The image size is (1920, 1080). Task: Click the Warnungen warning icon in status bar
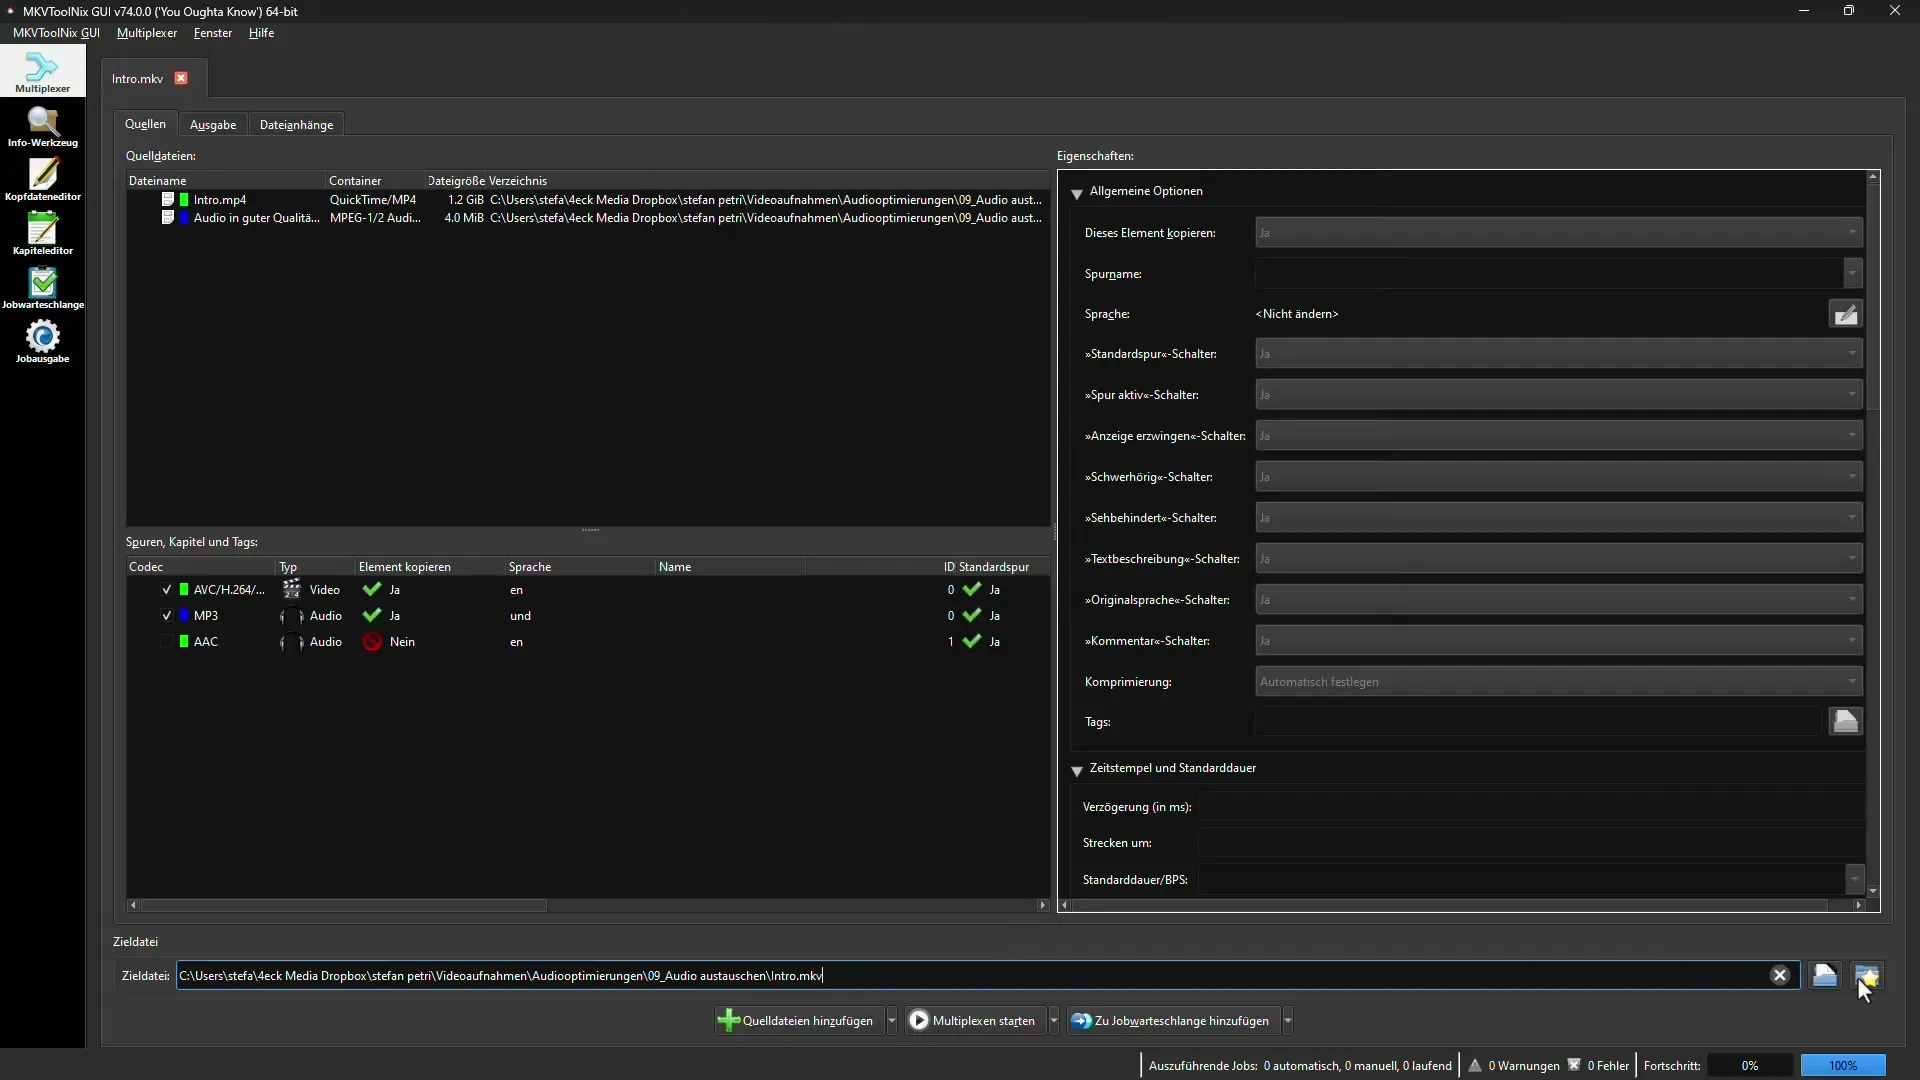click(x=1475, y=1065)
